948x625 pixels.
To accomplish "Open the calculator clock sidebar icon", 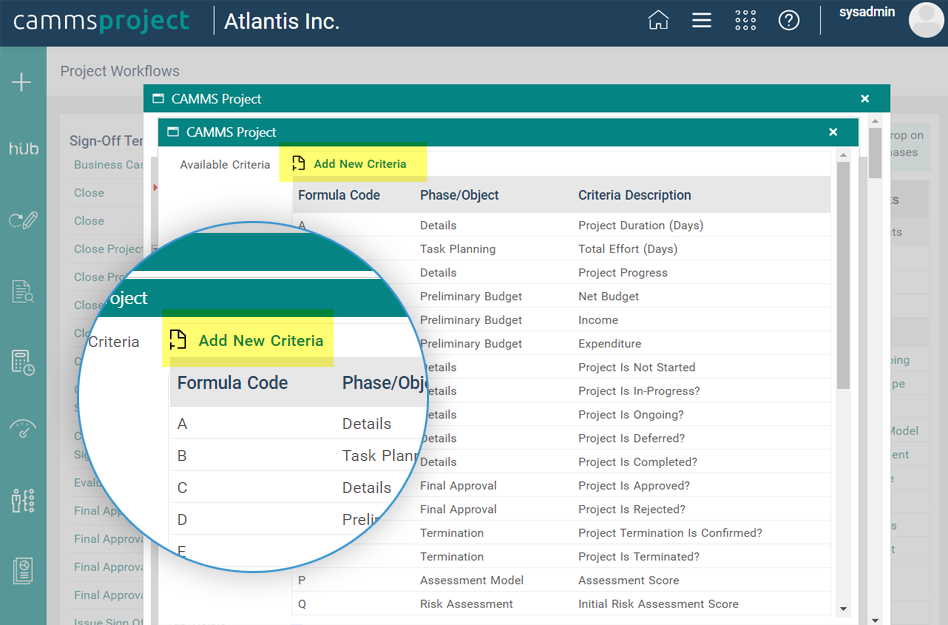I will tap(23, 362).
